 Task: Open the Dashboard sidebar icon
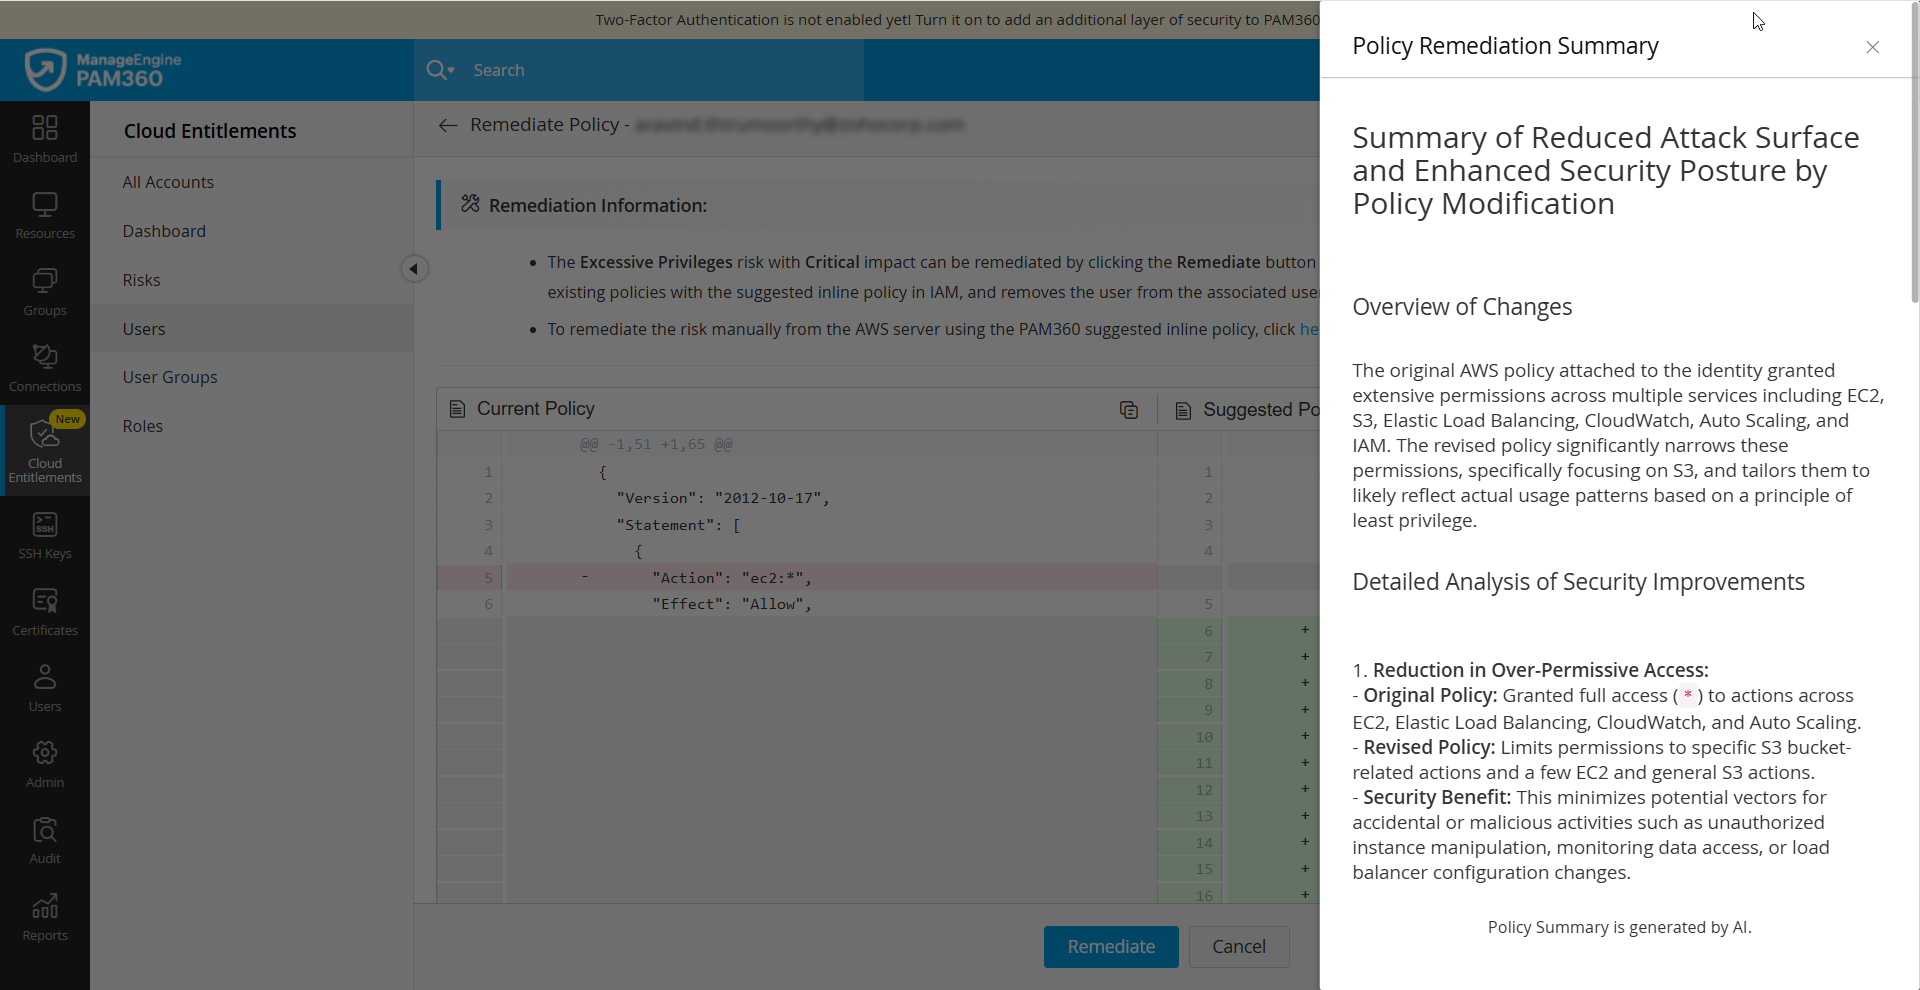[x=45, y=138]
